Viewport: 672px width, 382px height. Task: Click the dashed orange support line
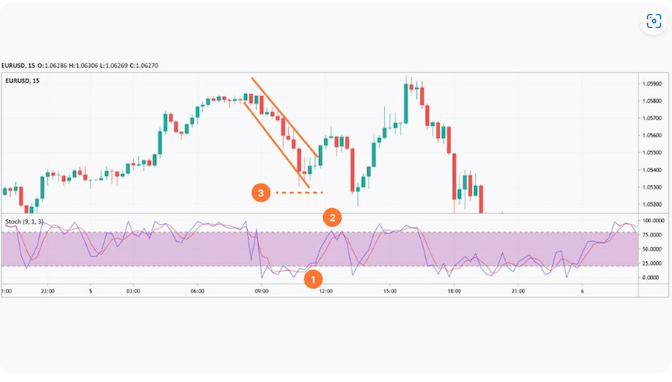(x=299, y=193)
